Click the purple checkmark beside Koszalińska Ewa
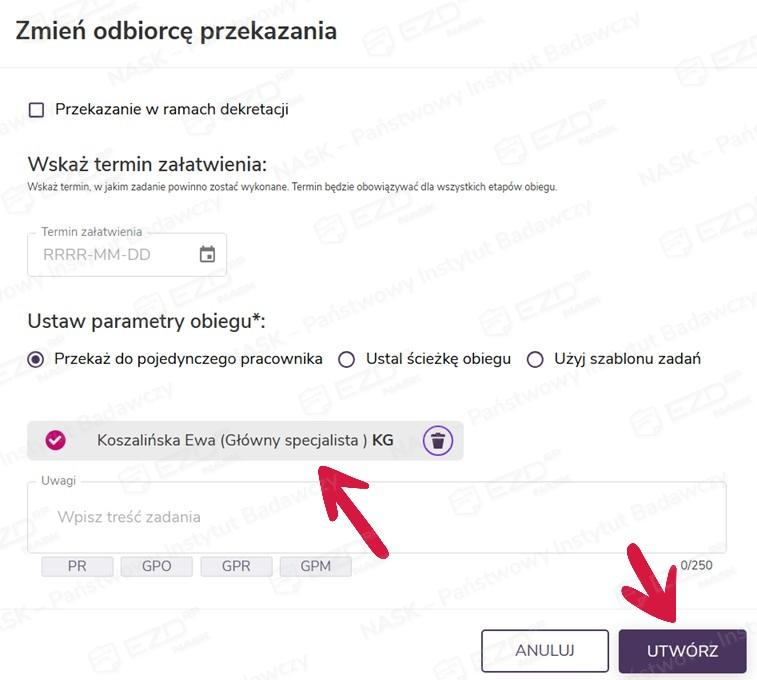Image resolution: width=757 pixels, height=680 pixels. (56, 440)
